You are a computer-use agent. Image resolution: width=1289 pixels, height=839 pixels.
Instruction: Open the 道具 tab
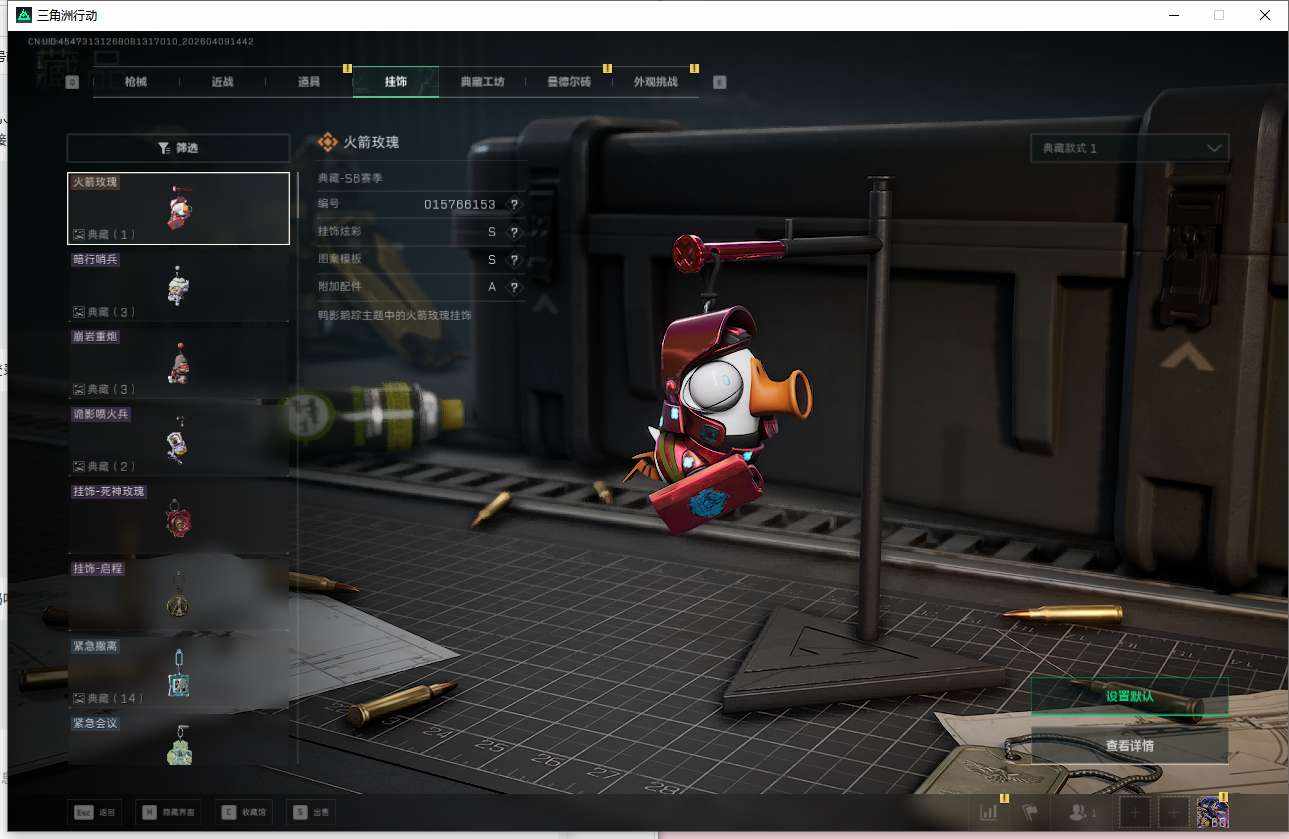point(309,82)
